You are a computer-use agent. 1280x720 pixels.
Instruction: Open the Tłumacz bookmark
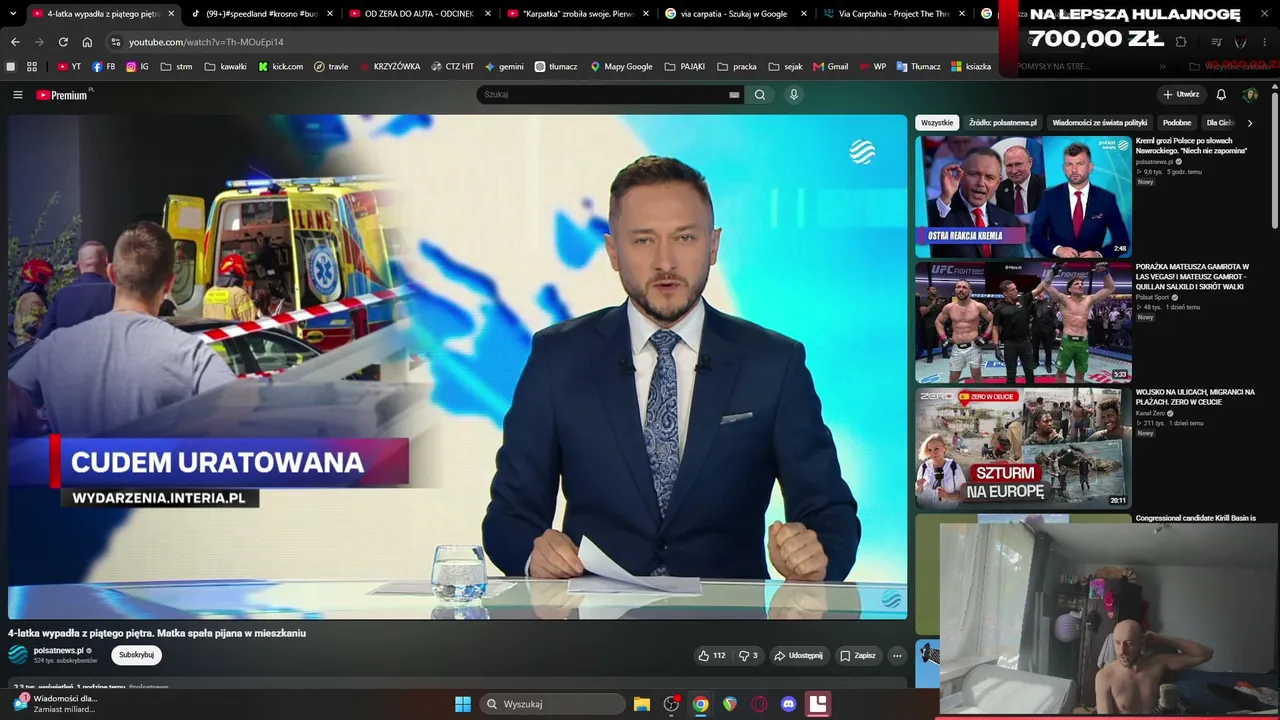coord(919,67)
